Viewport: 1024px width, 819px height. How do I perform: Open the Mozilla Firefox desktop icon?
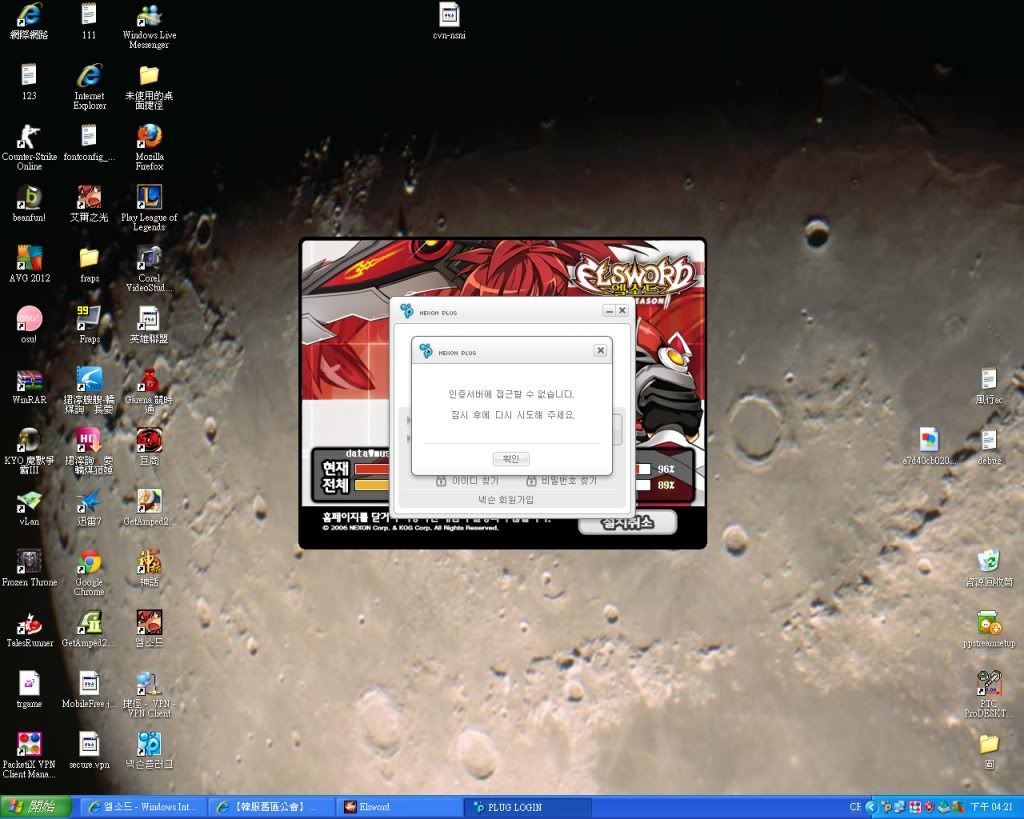tap(149, 136)
